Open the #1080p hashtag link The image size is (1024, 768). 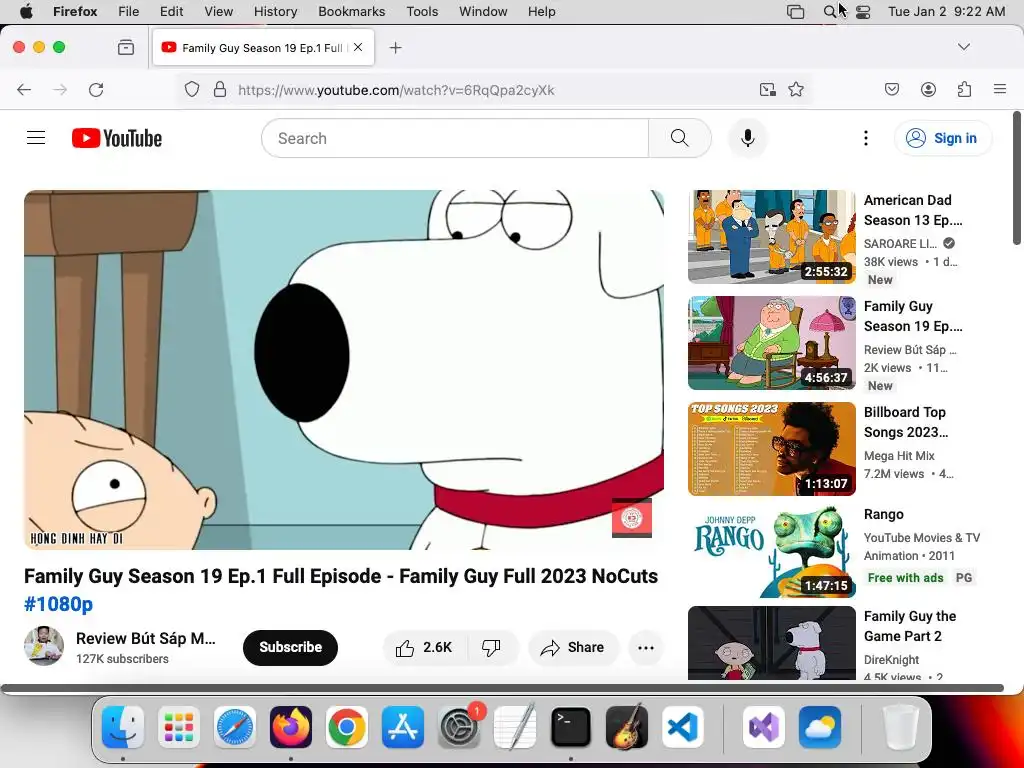click(59, 604)
